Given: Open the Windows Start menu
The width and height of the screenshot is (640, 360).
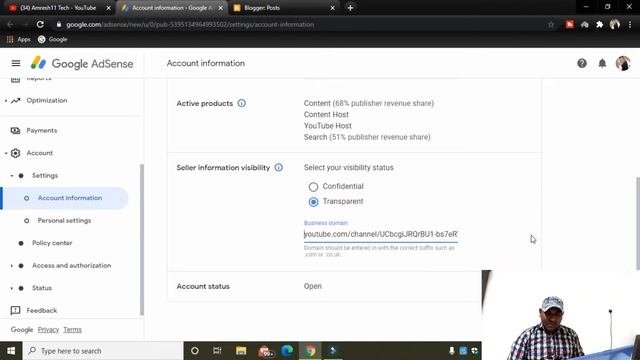Looking at the screenshot, I should click(x=11, y=351).
